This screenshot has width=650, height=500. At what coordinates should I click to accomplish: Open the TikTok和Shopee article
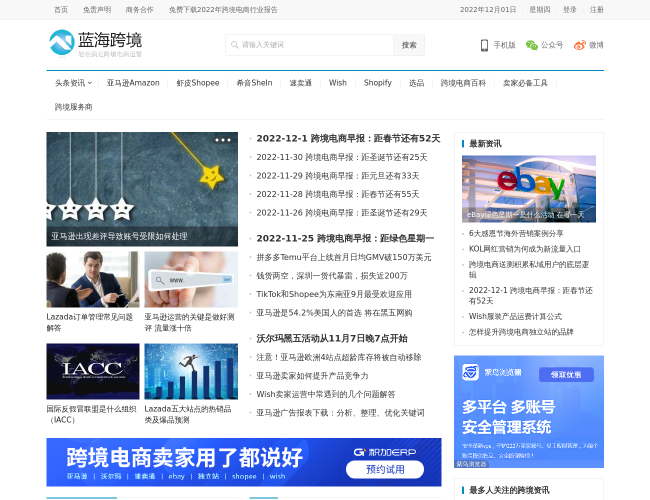tap(334, 294)
